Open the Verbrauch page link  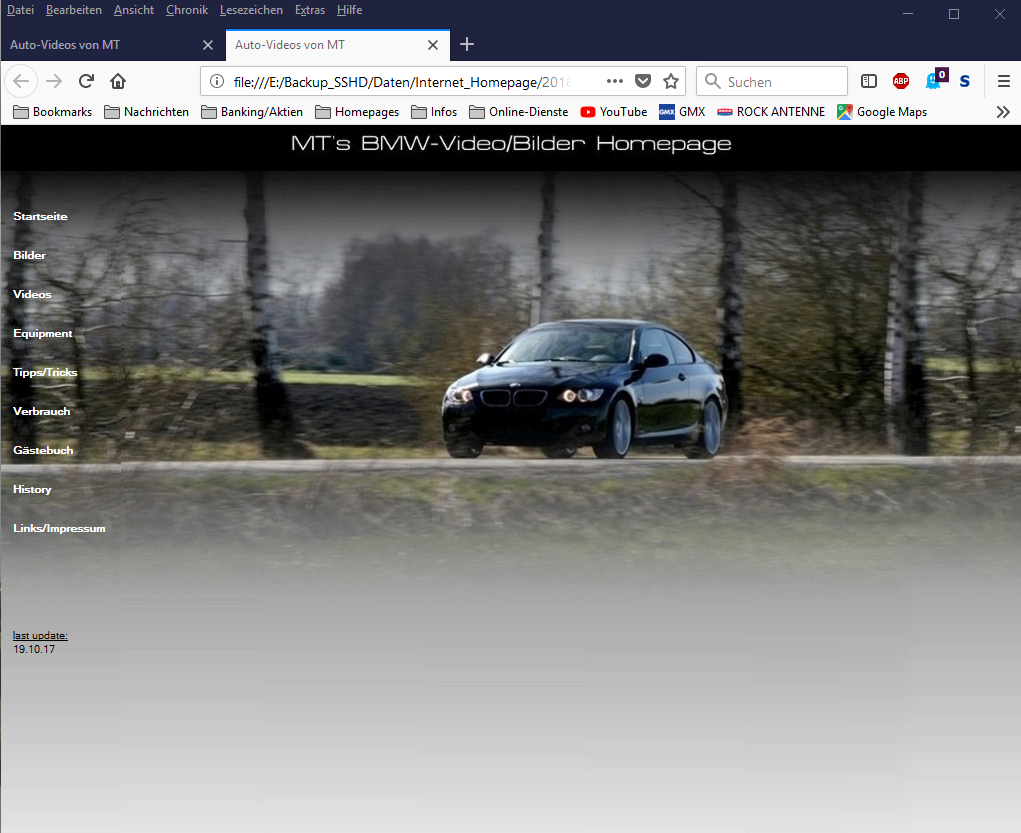[41, 412]
